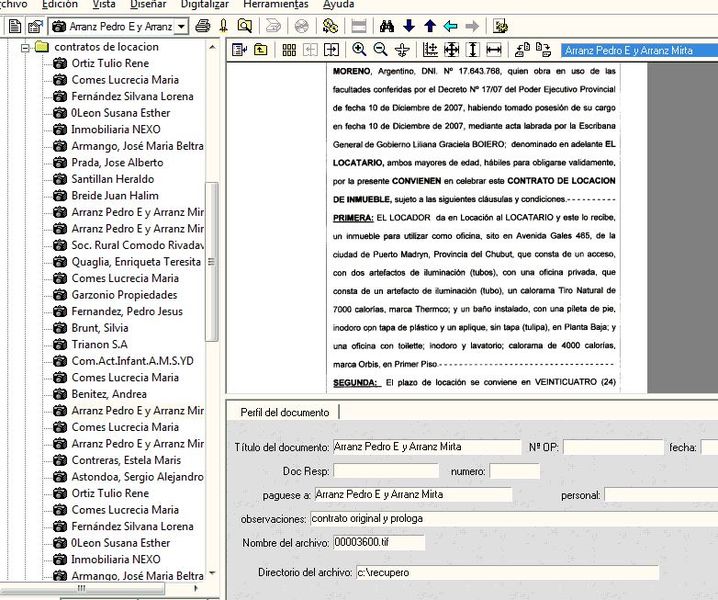This screenshot has width=718, height=600.
Task: Click the tree scroll up arrow
Action: pyautogui.click(x=212, y=47)
